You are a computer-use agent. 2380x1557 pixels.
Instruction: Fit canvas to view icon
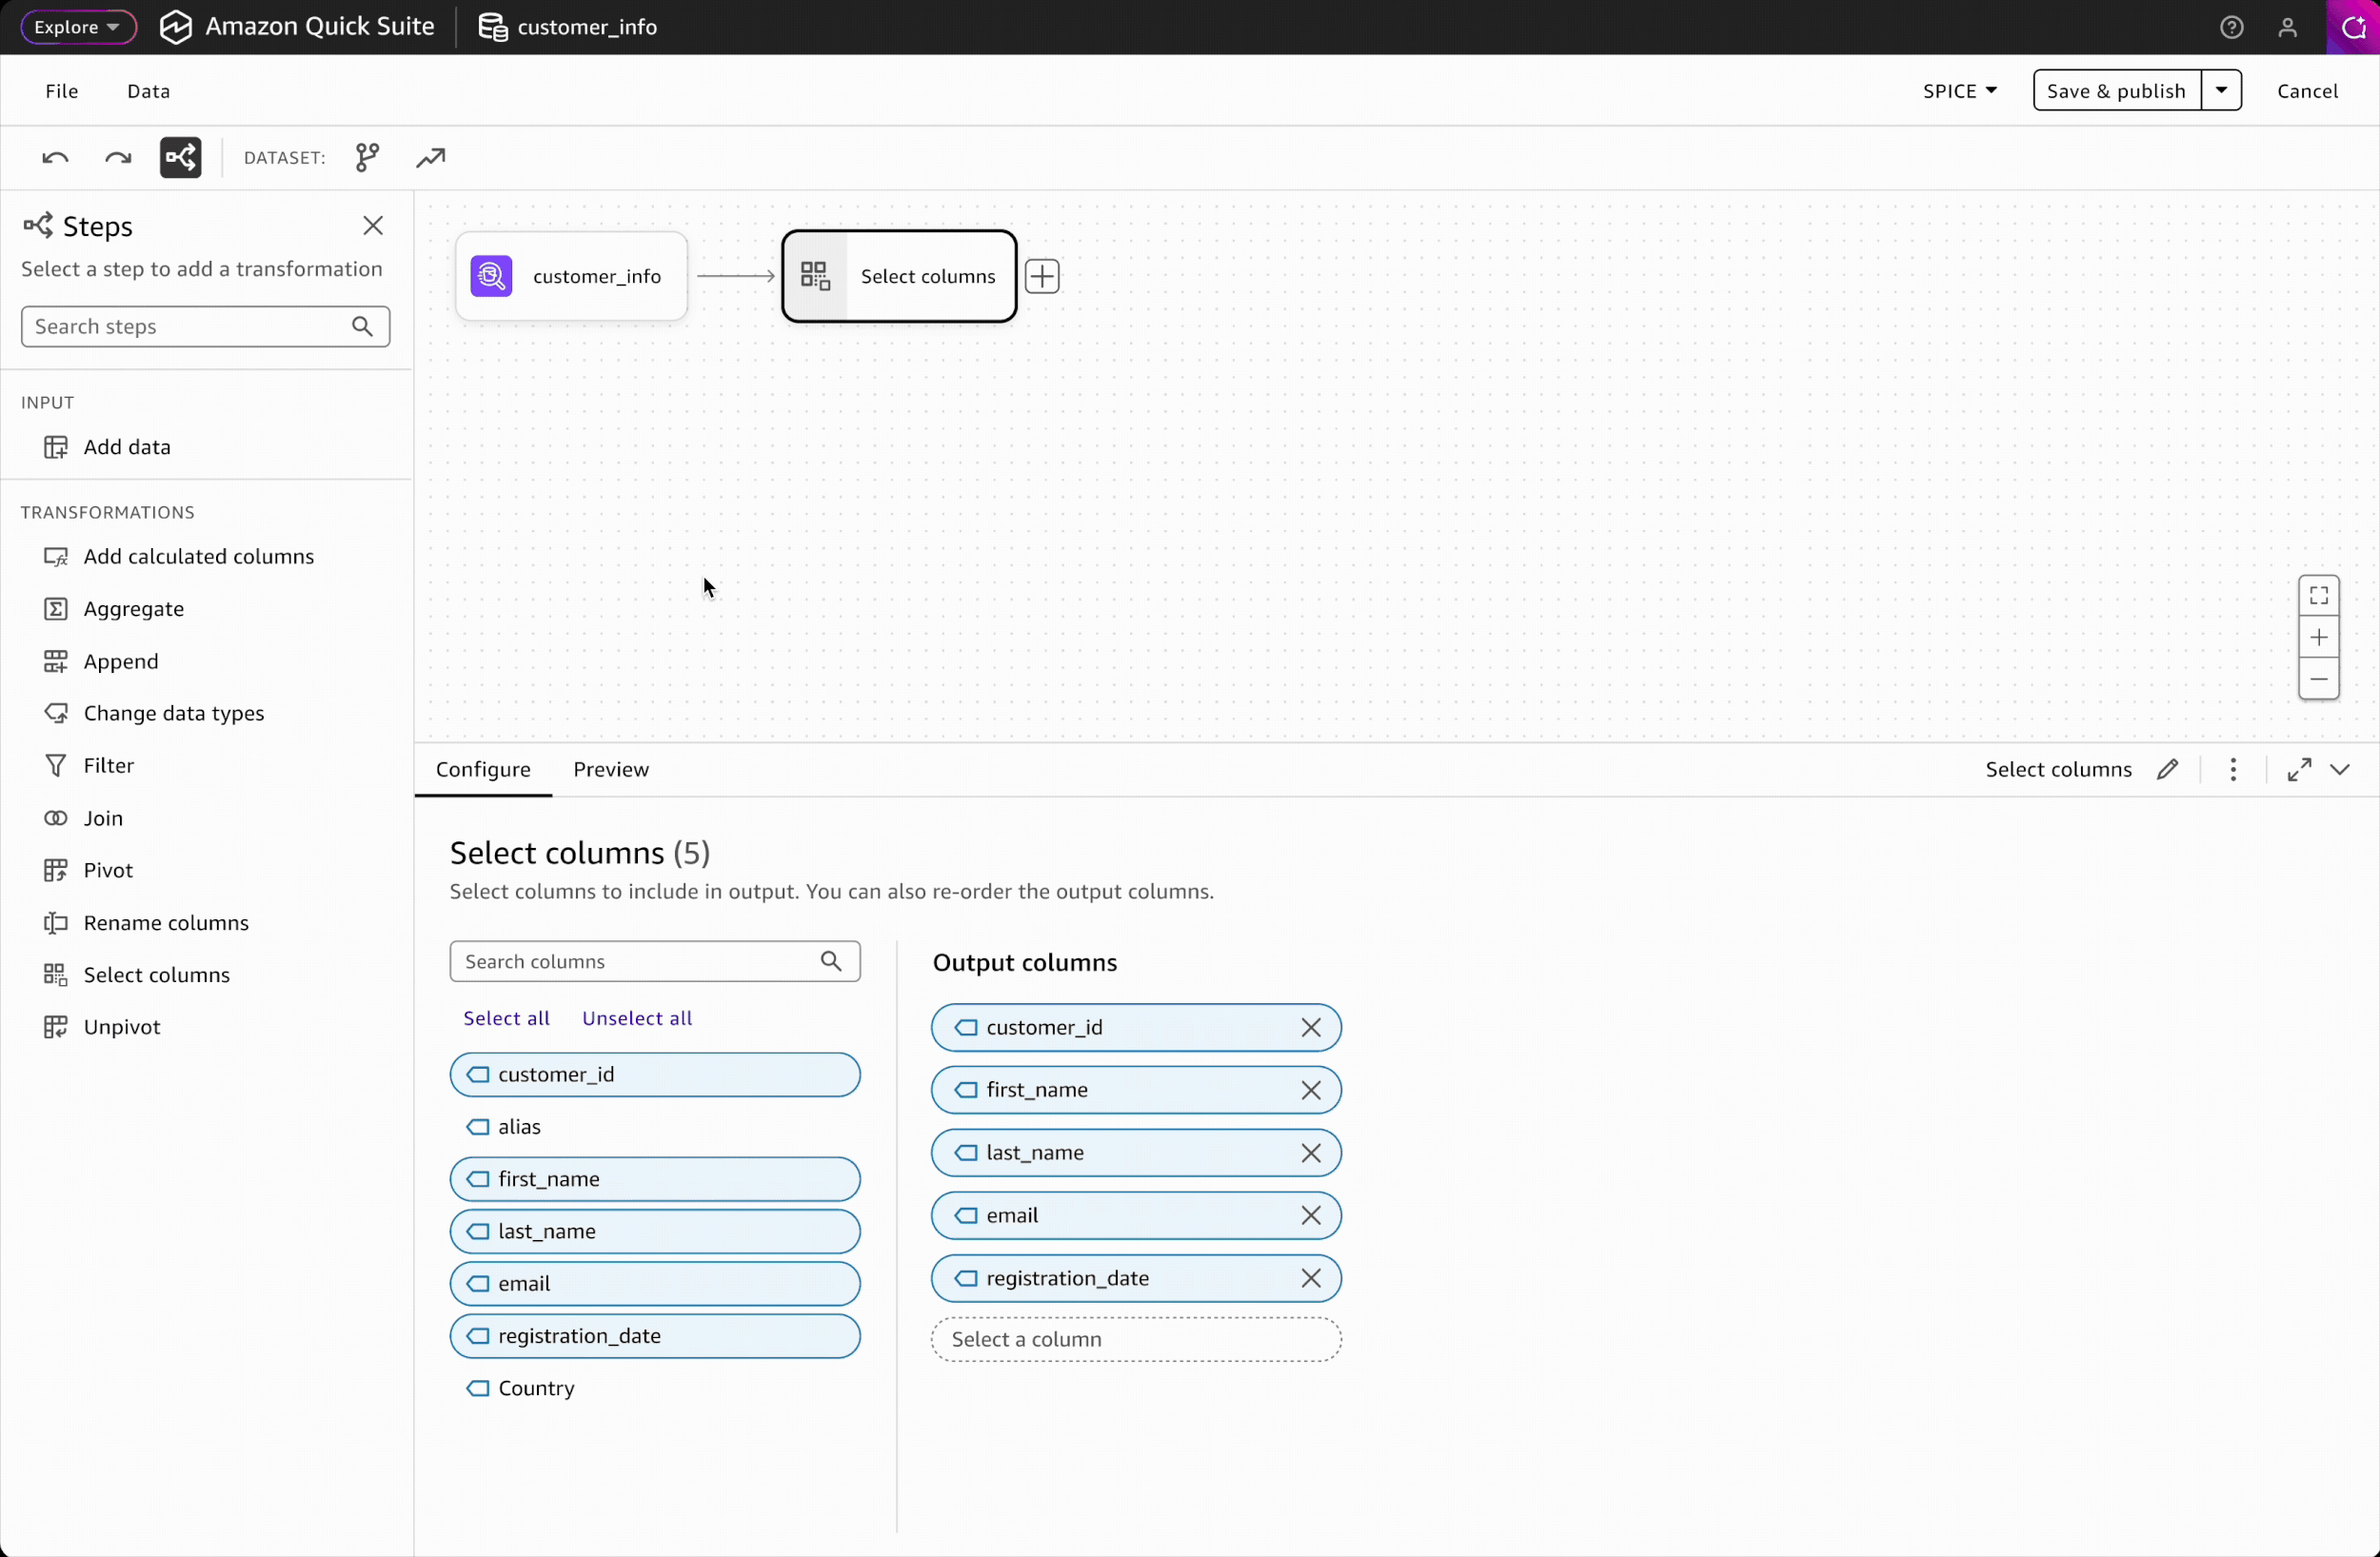[x=2318, y=596]
